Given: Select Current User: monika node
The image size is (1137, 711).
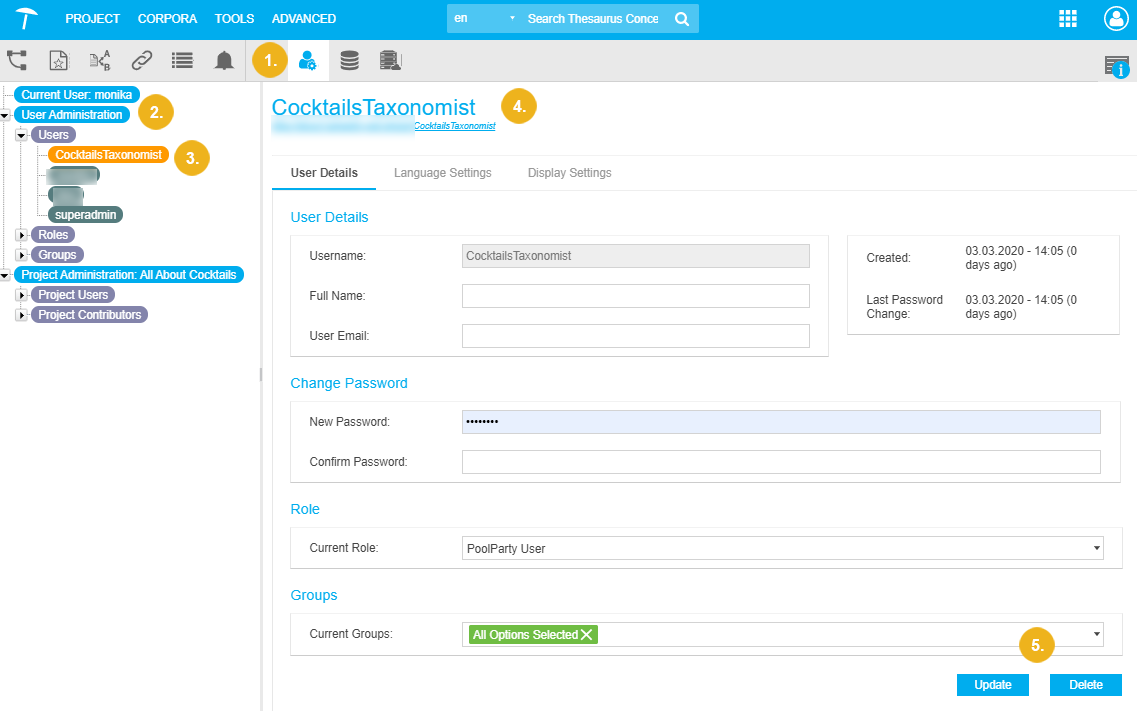Looking at the screenshot, I should [x=76, y=95].
